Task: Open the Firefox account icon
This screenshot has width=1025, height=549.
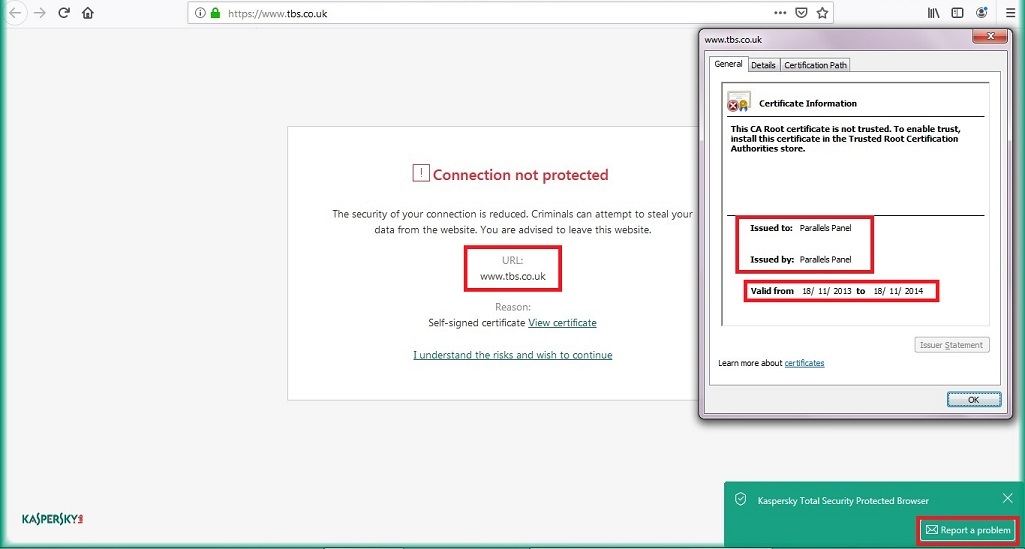Action: pos(981,12)
